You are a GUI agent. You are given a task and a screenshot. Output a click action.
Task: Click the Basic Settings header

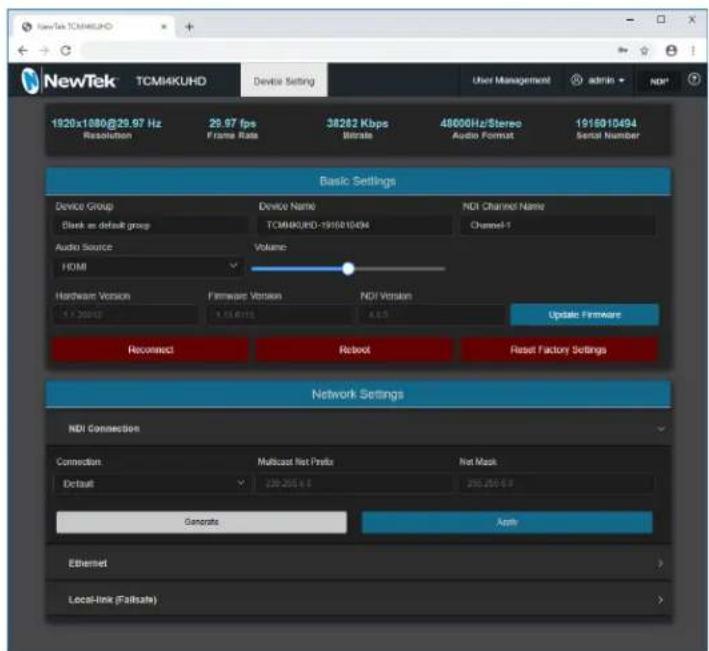[x=358, y=181]
